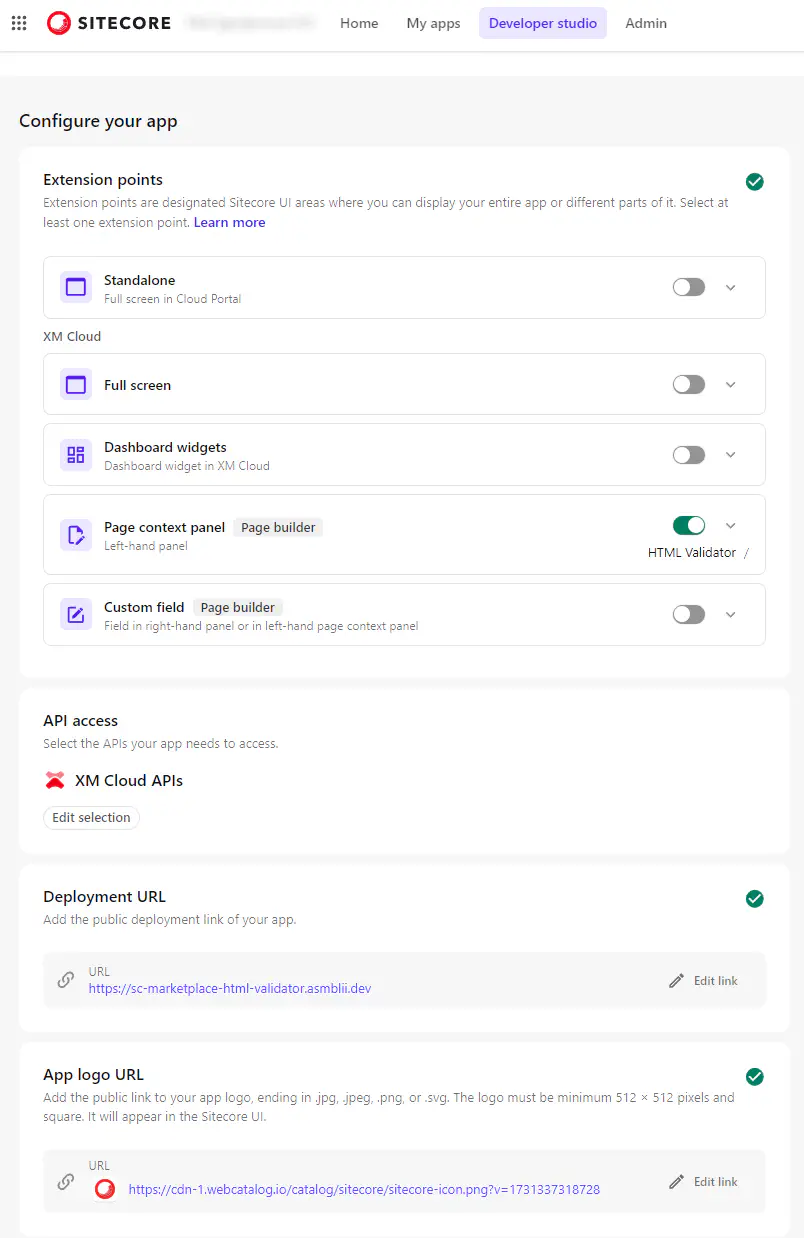Click the Deployment URL green checkmark
The width and height of the screenshot is (804, 1238).
755,899
